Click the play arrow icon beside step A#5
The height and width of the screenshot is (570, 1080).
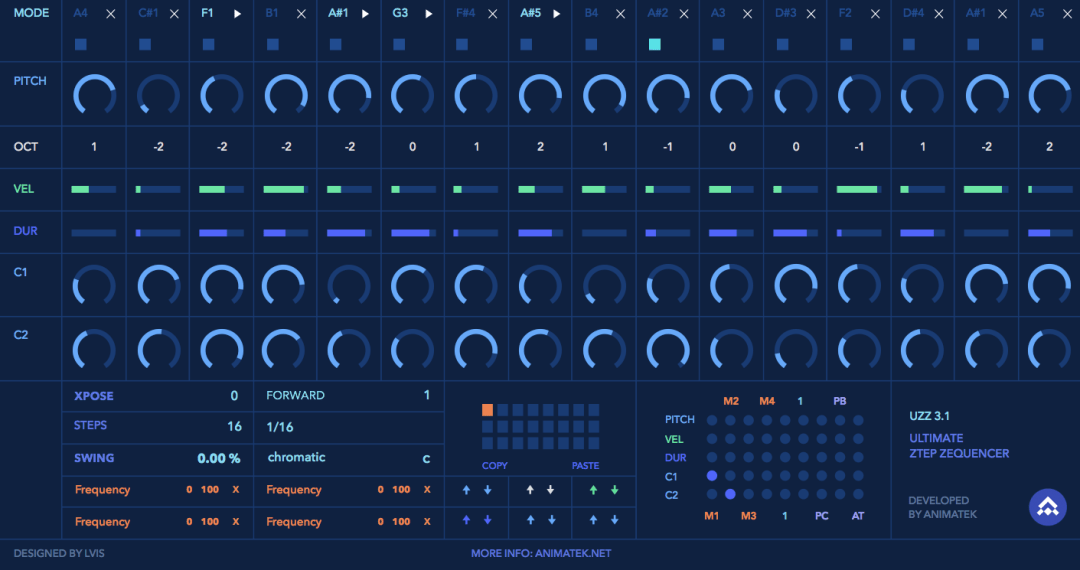pos(557,14)
